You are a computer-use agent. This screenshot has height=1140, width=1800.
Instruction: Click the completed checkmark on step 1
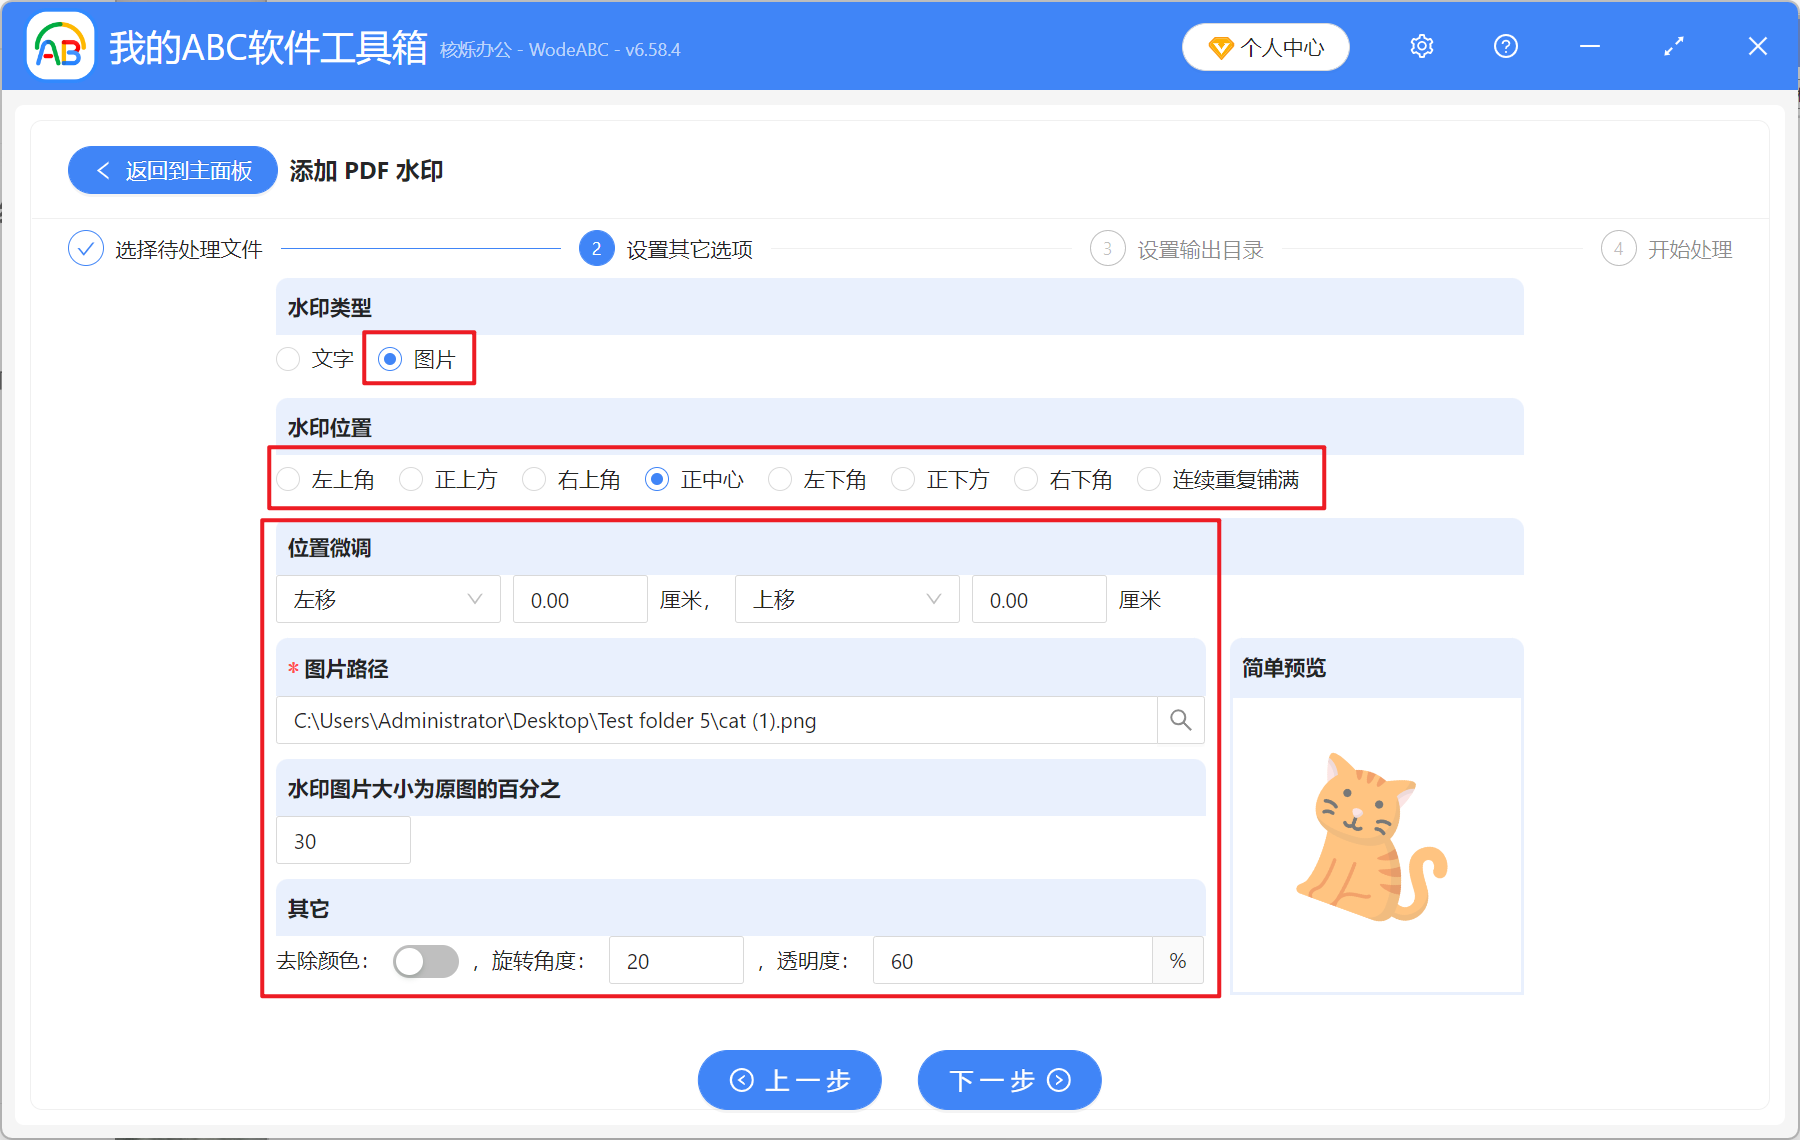pyautogui.click(x=85, y=248)
